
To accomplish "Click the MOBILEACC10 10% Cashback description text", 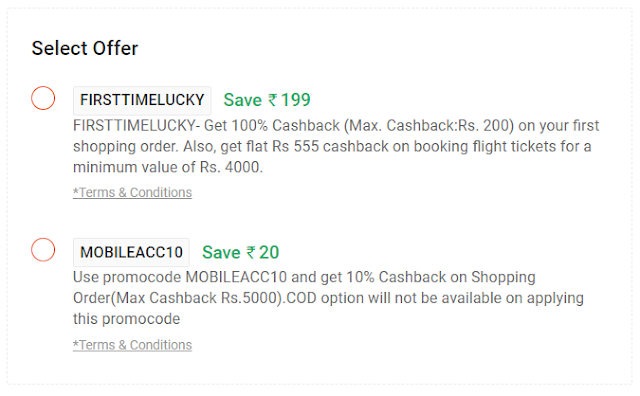I will (x=328, y=298).
